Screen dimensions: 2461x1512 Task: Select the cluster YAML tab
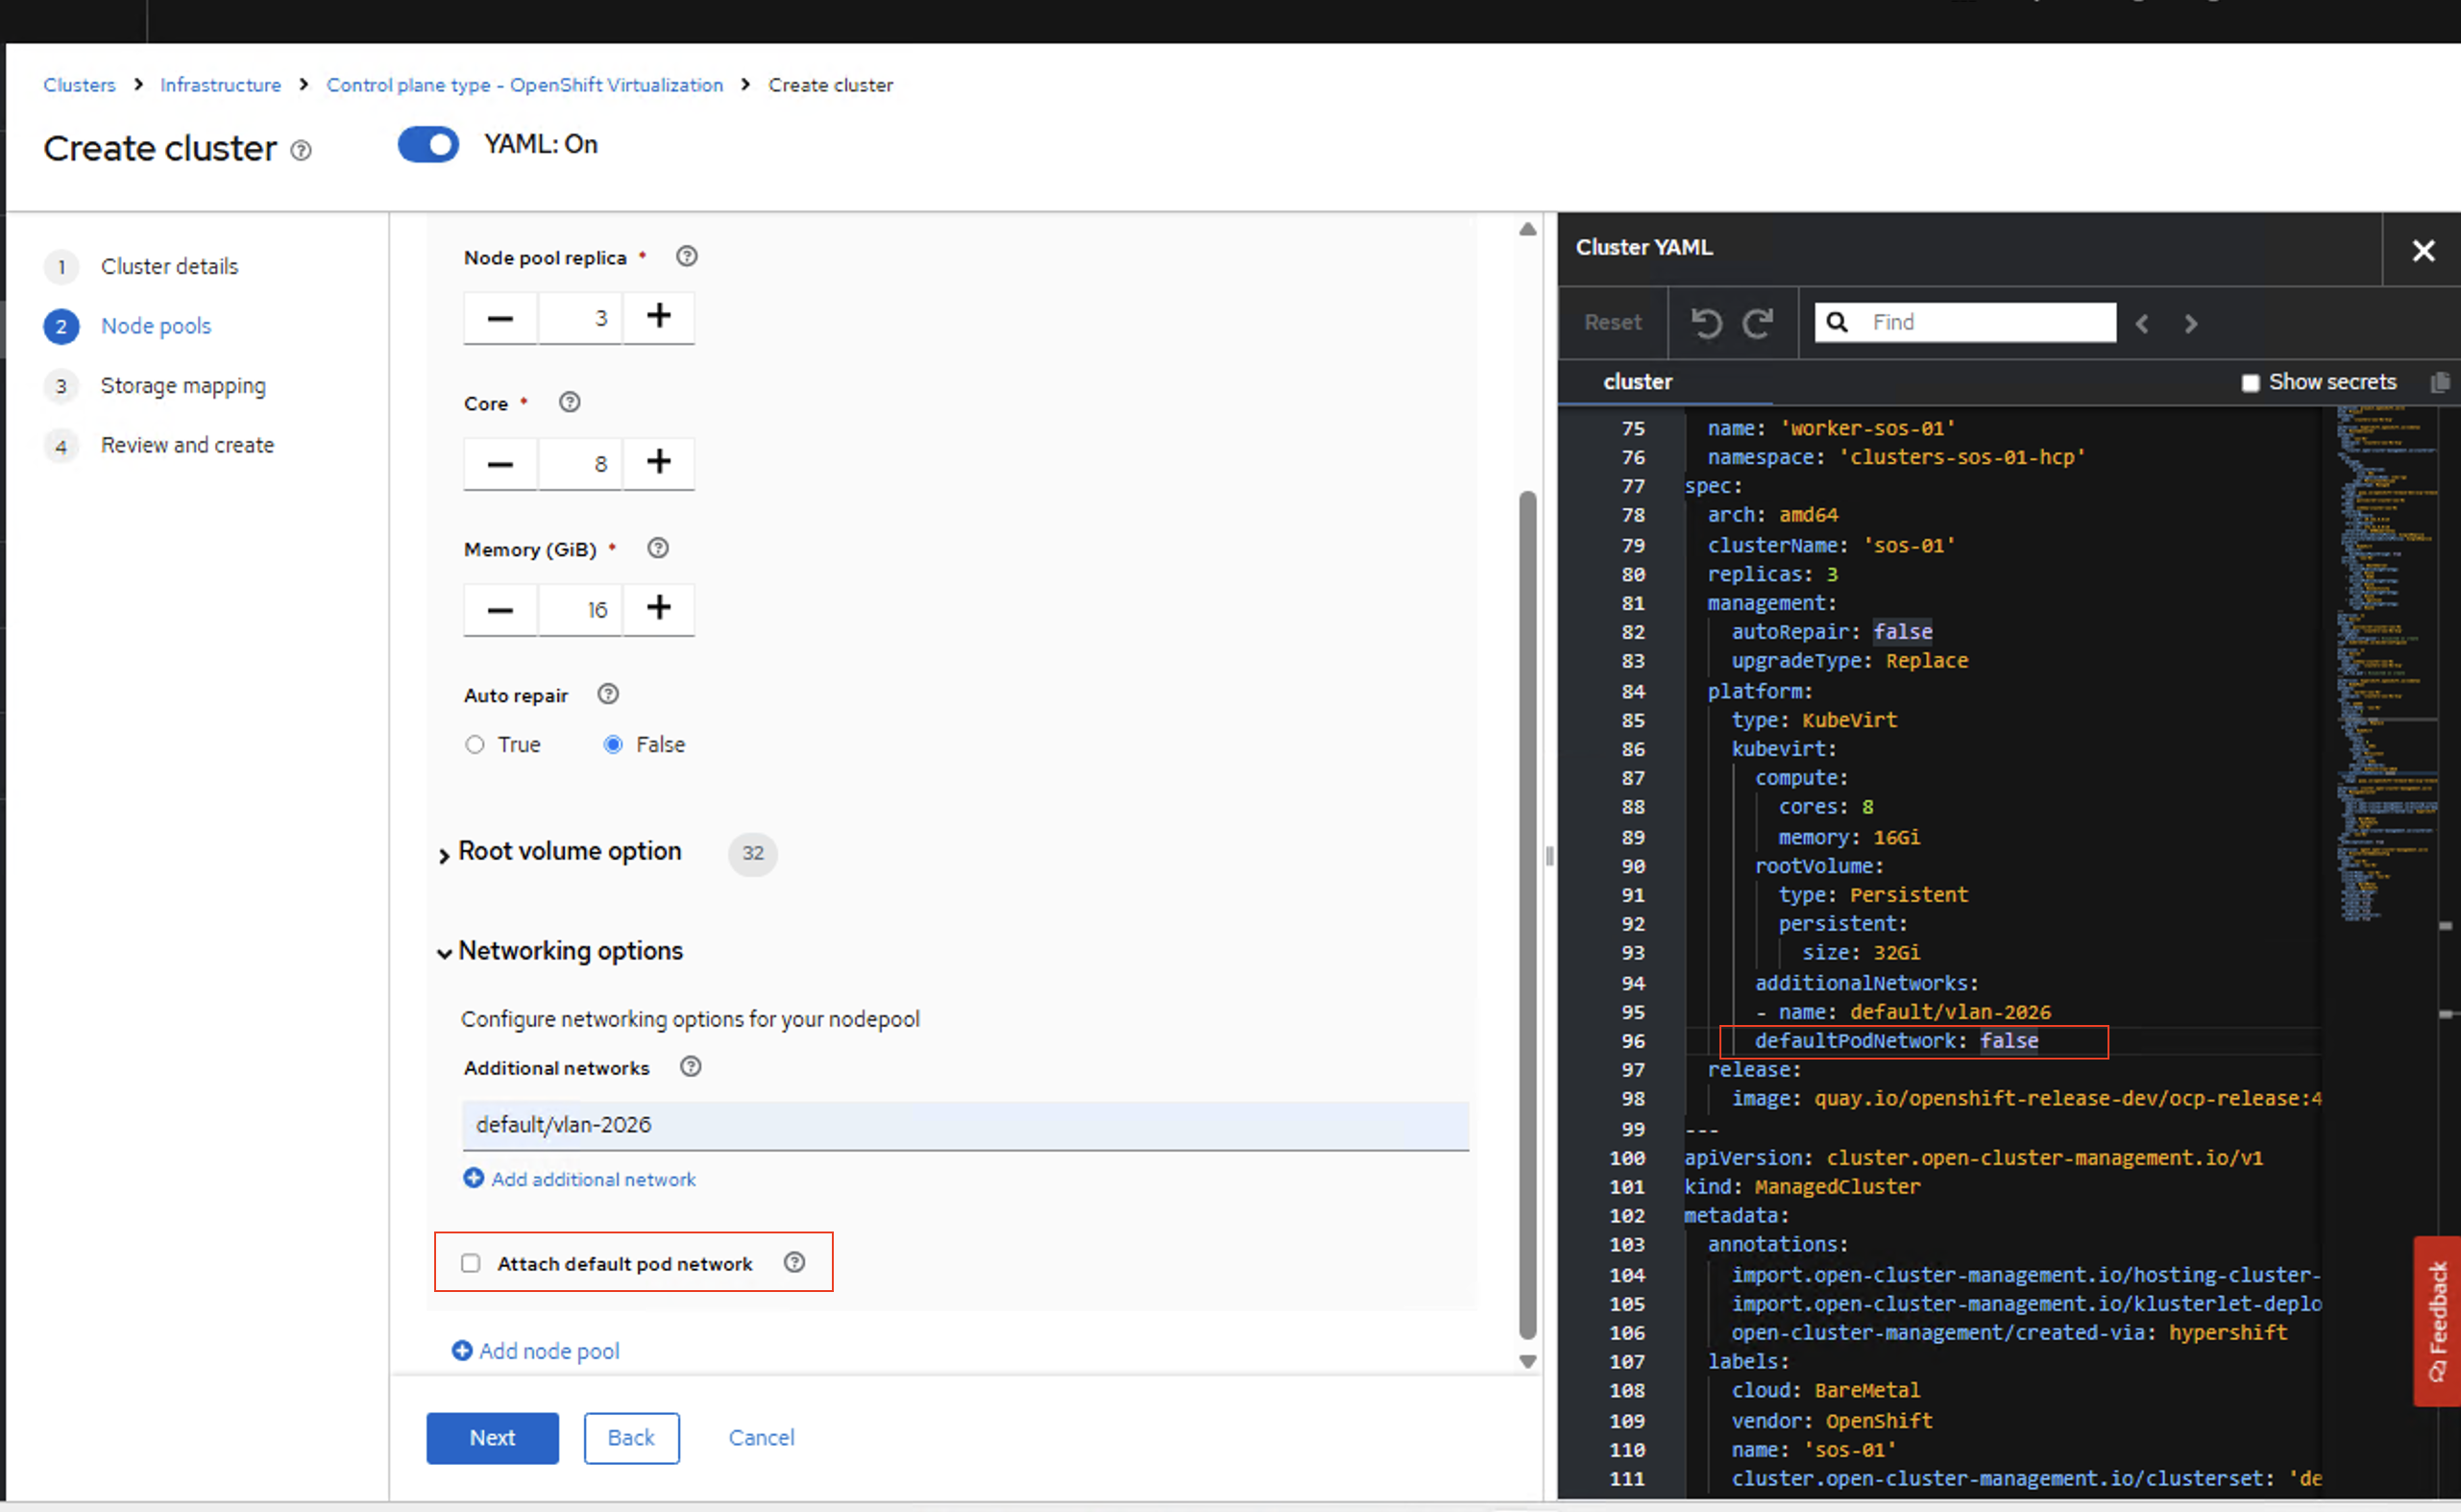coord(1637,382)
